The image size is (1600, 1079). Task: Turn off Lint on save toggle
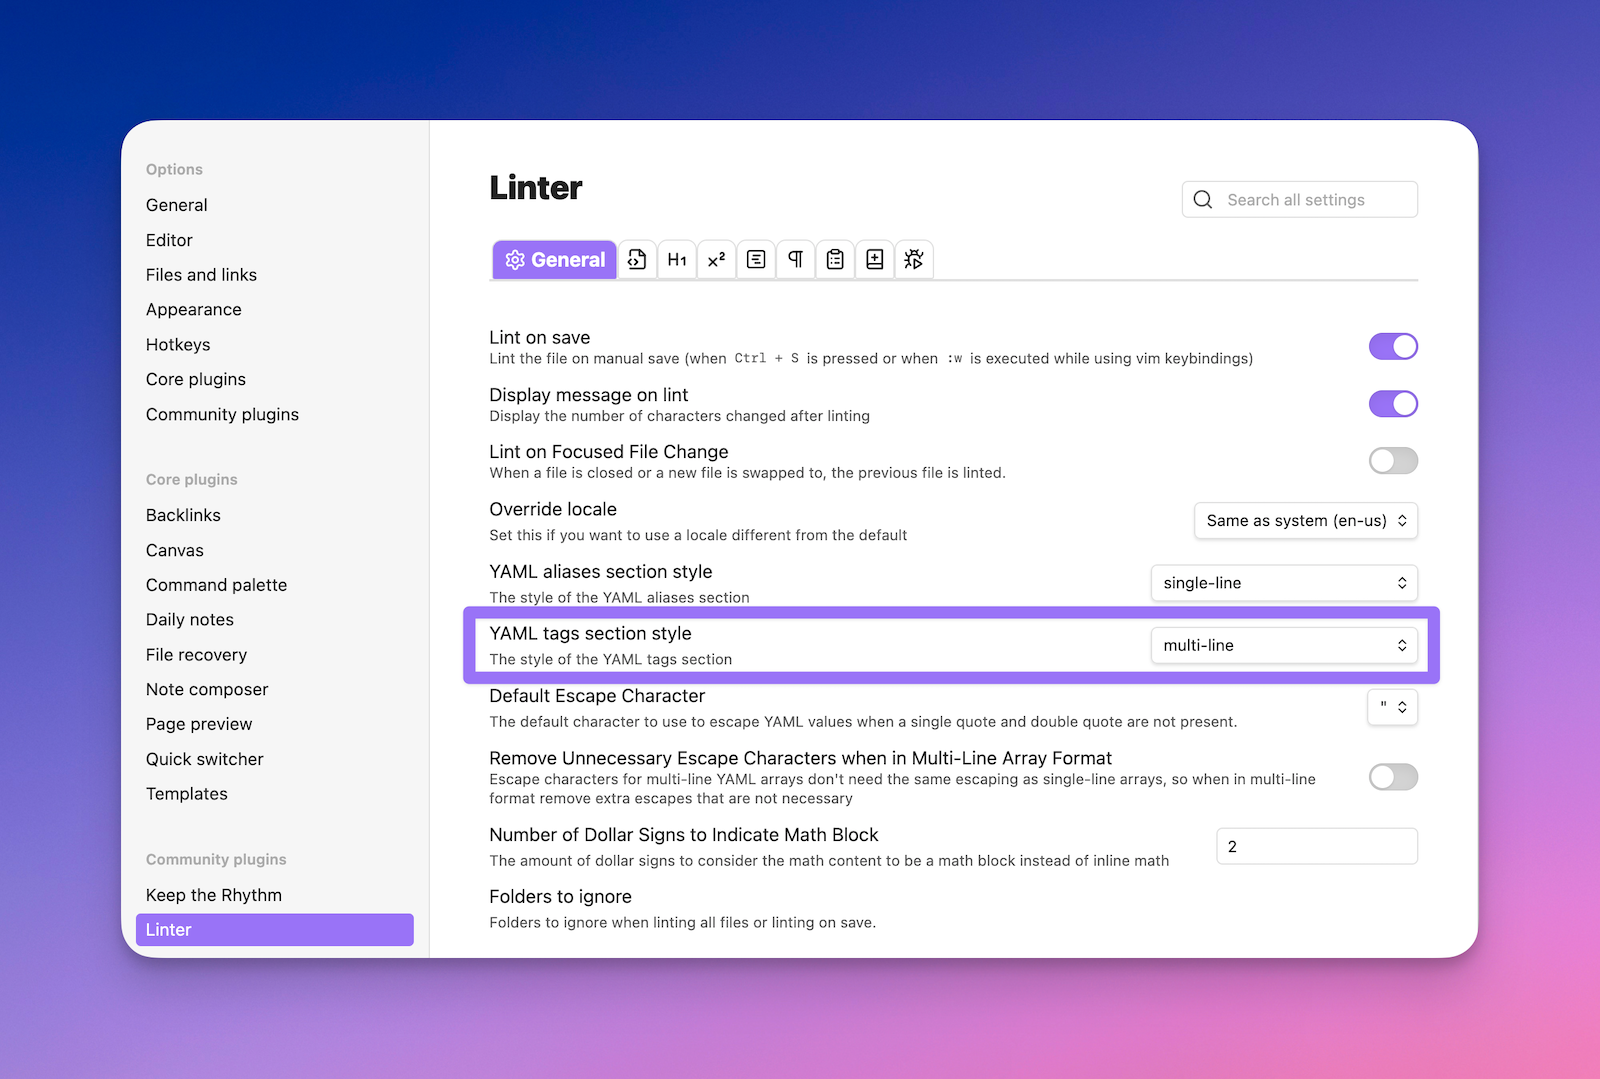click(1393, 347)
